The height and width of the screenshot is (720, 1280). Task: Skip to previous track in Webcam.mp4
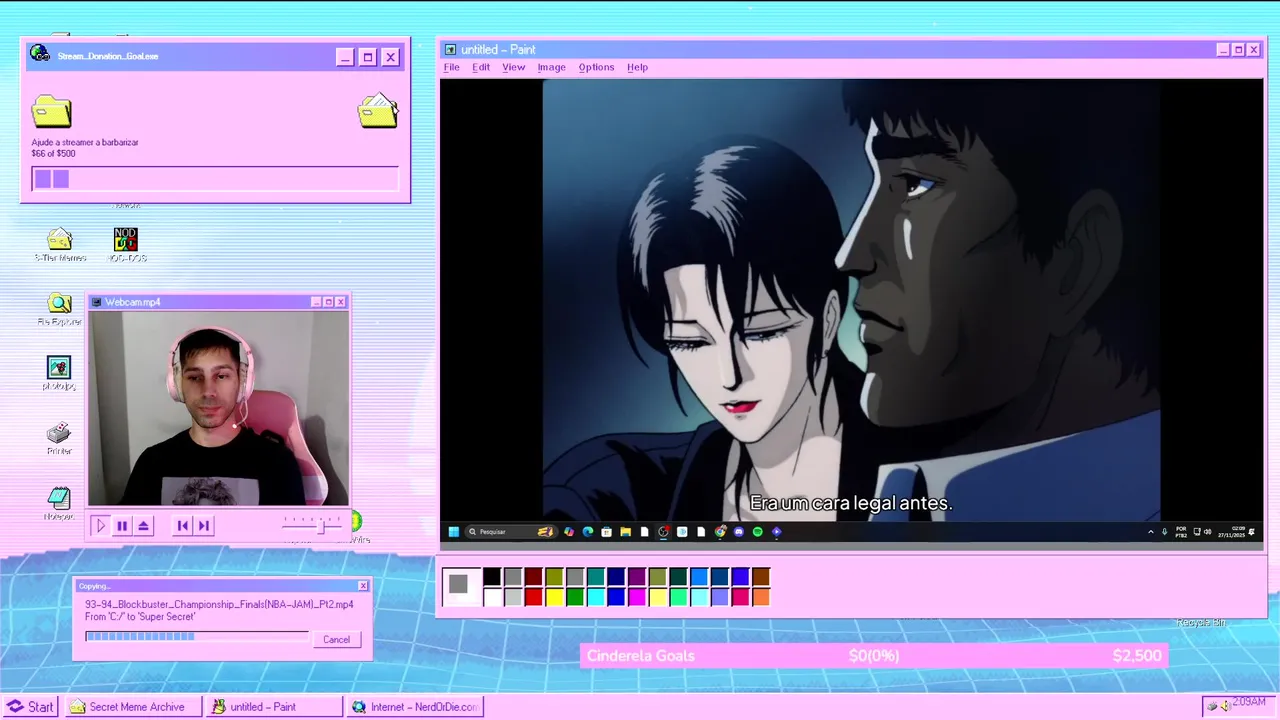tap(182, 525)
